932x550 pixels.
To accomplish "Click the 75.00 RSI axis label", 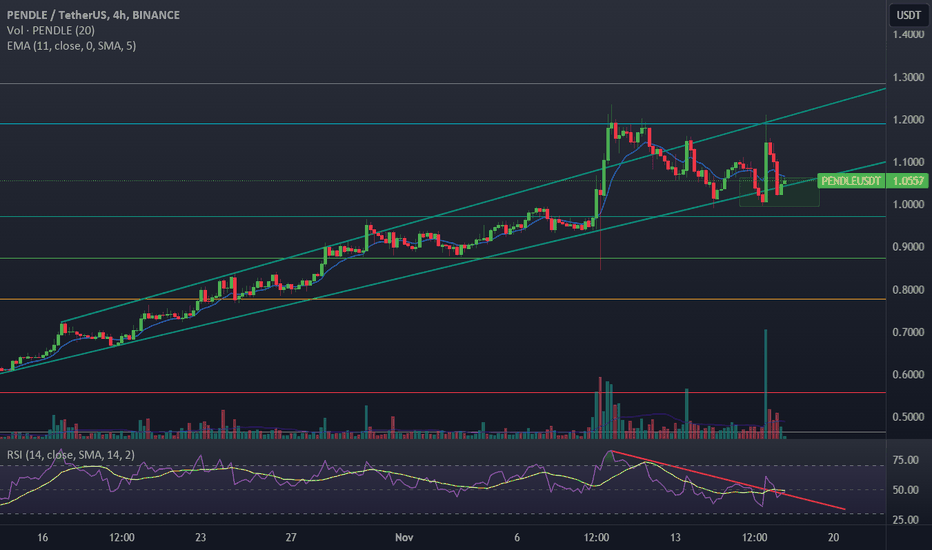I will coord(906,460).
